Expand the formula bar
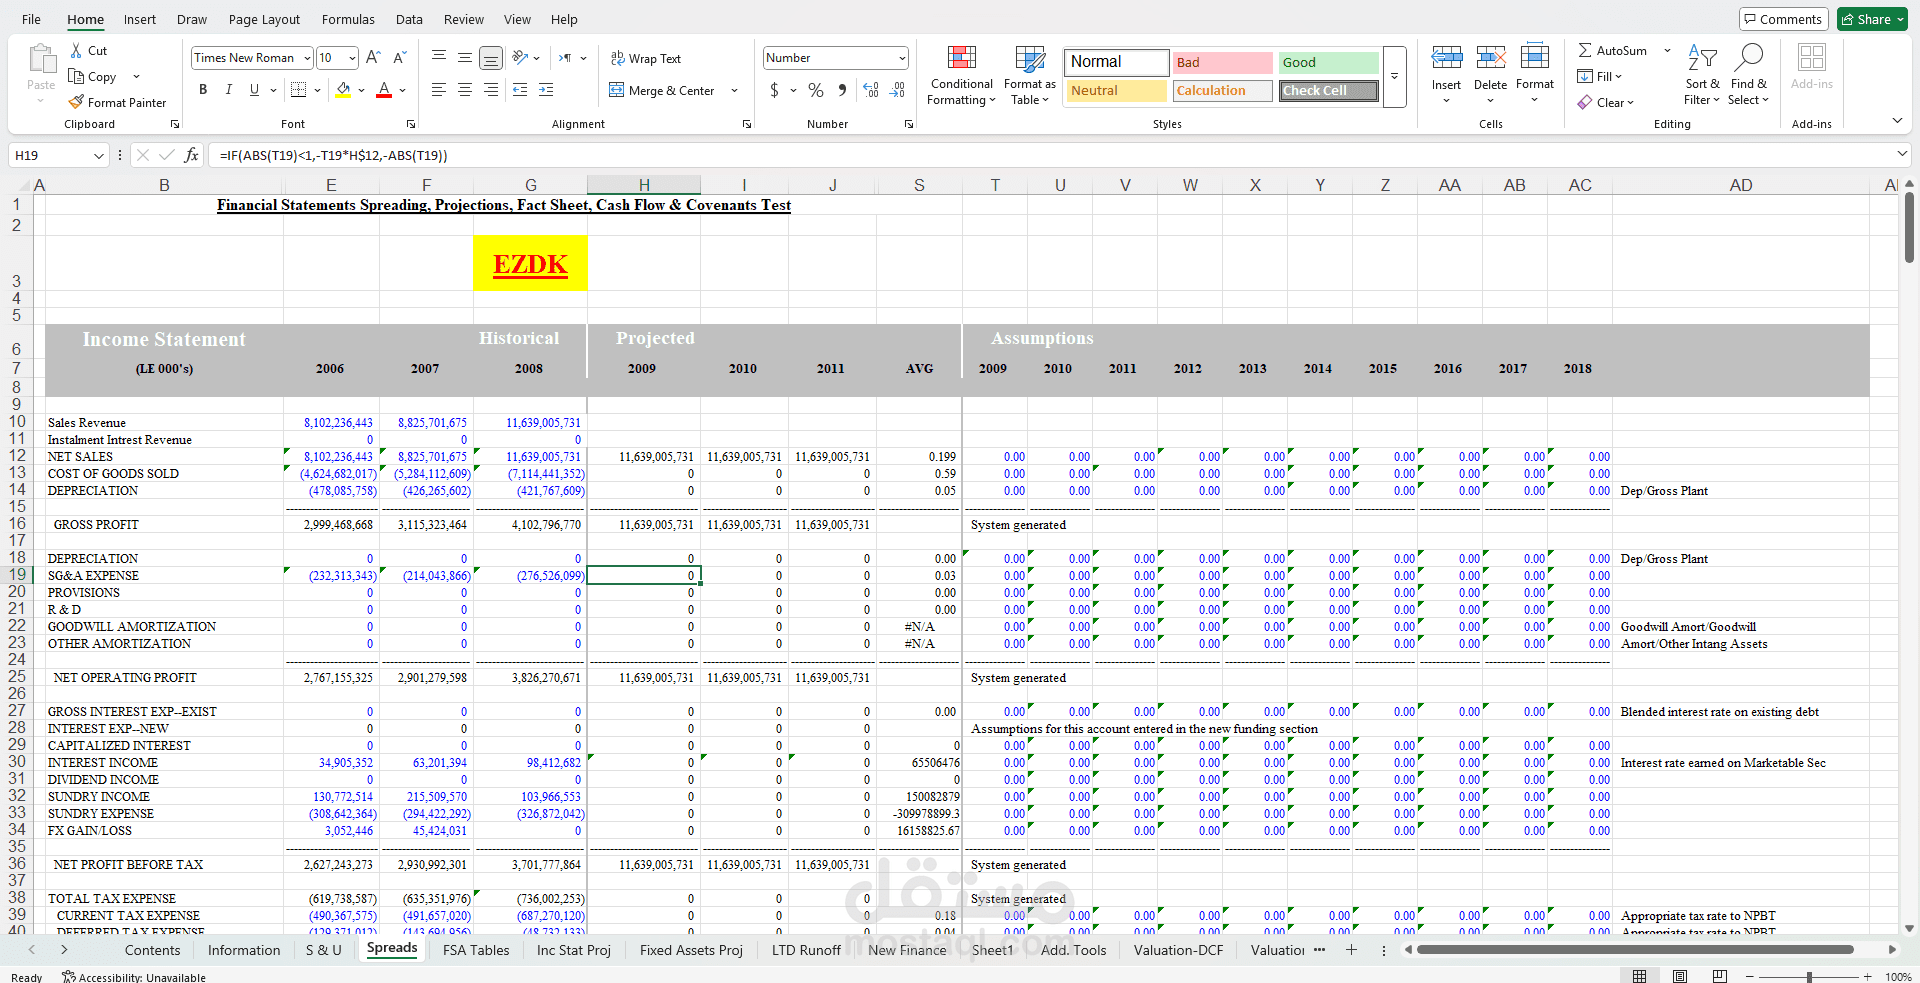1920x983 pixels. tap(1901, 154)
